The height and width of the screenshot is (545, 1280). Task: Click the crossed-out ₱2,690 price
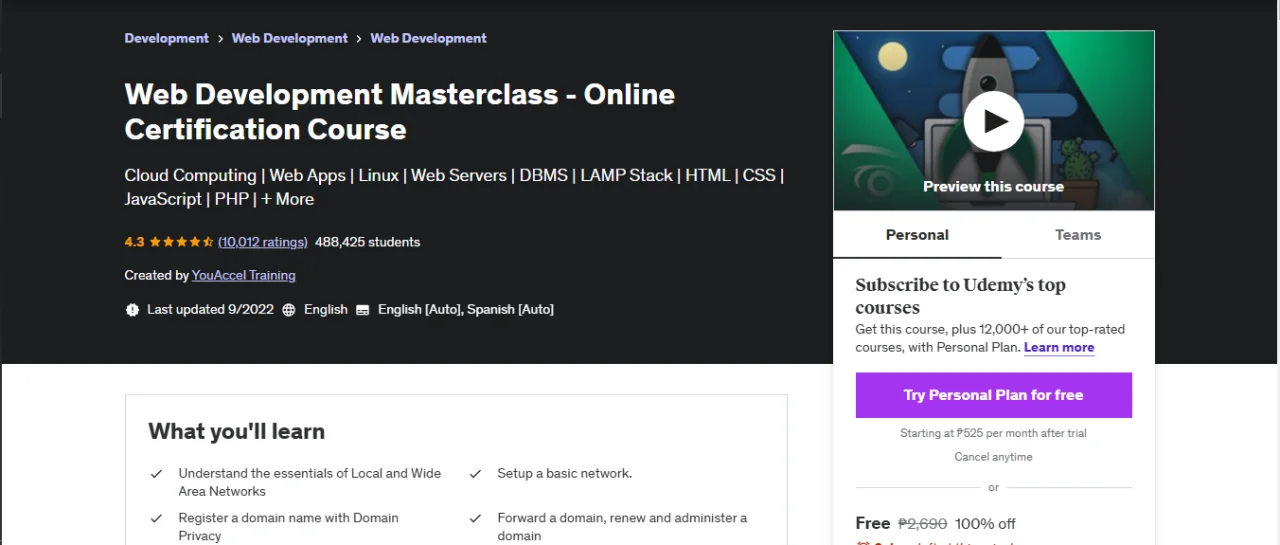(x=922, y=523)
